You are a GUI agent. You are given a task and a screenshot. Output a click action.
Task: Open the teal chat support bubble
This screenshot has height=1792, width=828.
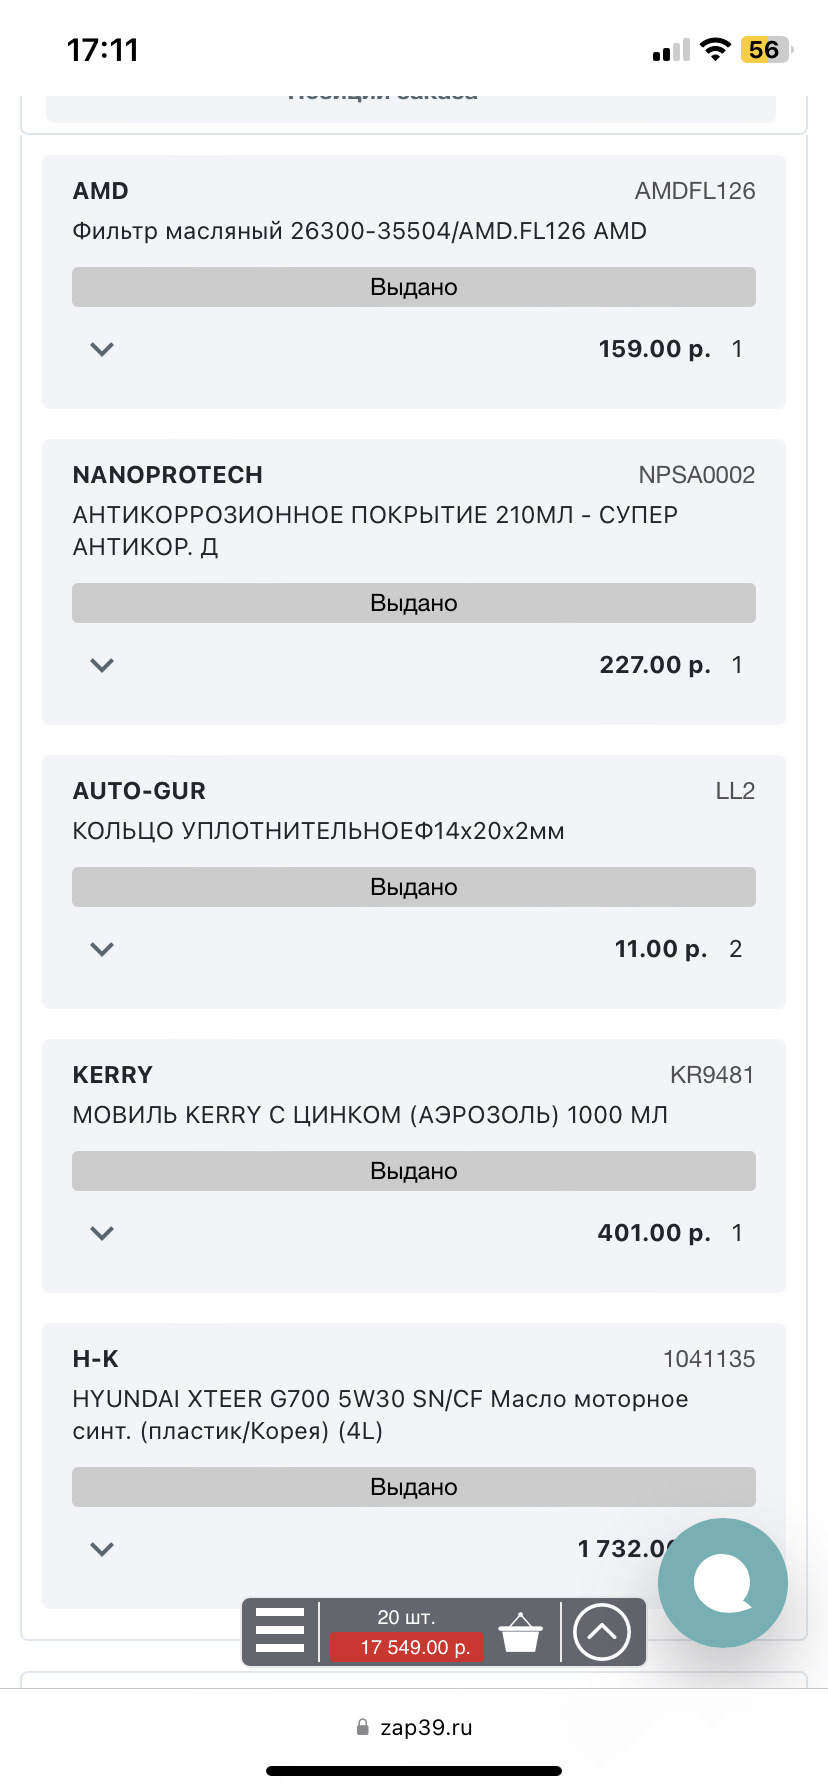(x=723, y=1582)
